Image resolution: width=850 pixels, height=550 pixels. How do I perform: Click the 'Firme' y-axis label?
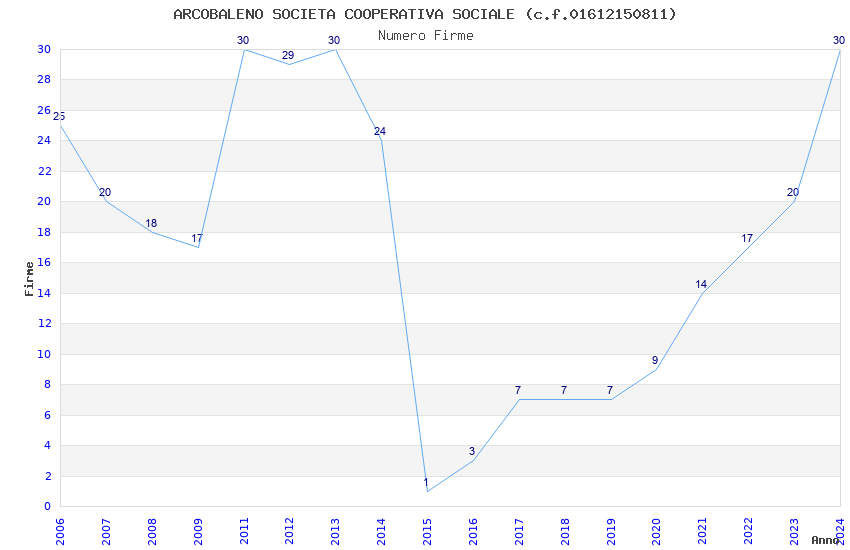pyautogui.click(x=29, y=279)
